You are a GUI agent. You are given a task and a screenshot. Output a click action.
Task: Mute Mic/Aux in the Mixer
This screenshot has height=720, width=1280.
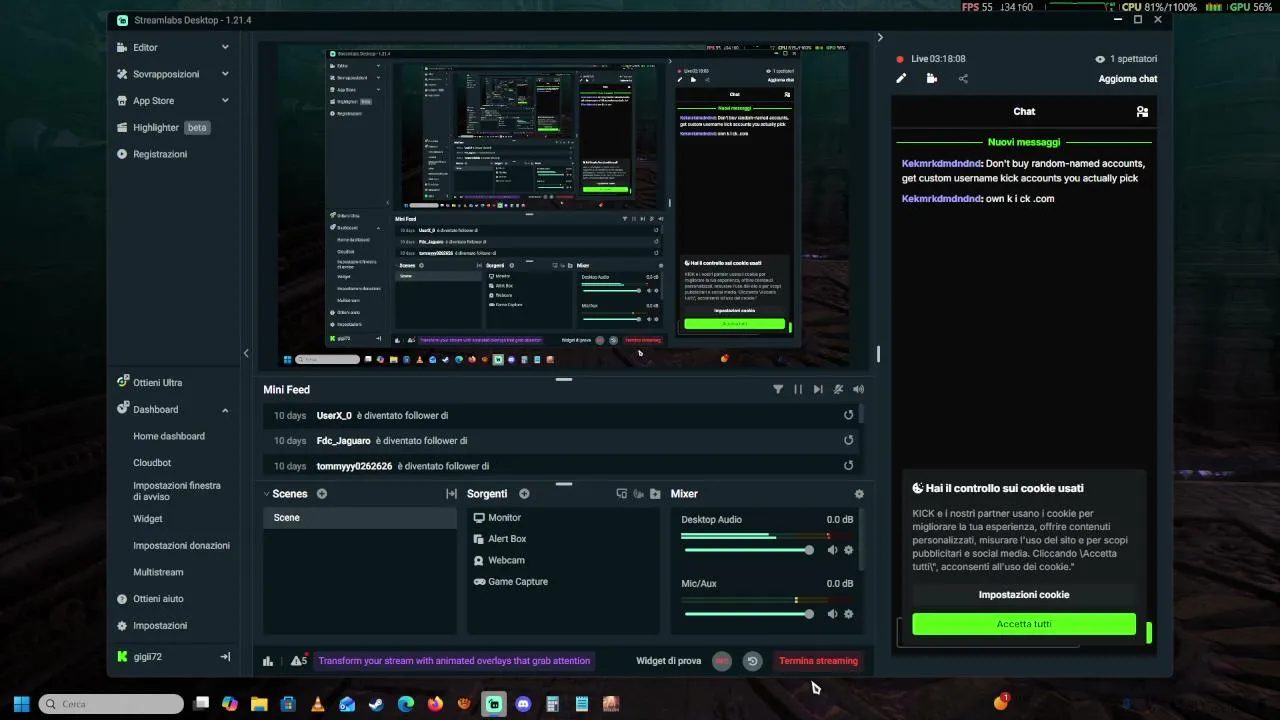click(x=832, y=614)
